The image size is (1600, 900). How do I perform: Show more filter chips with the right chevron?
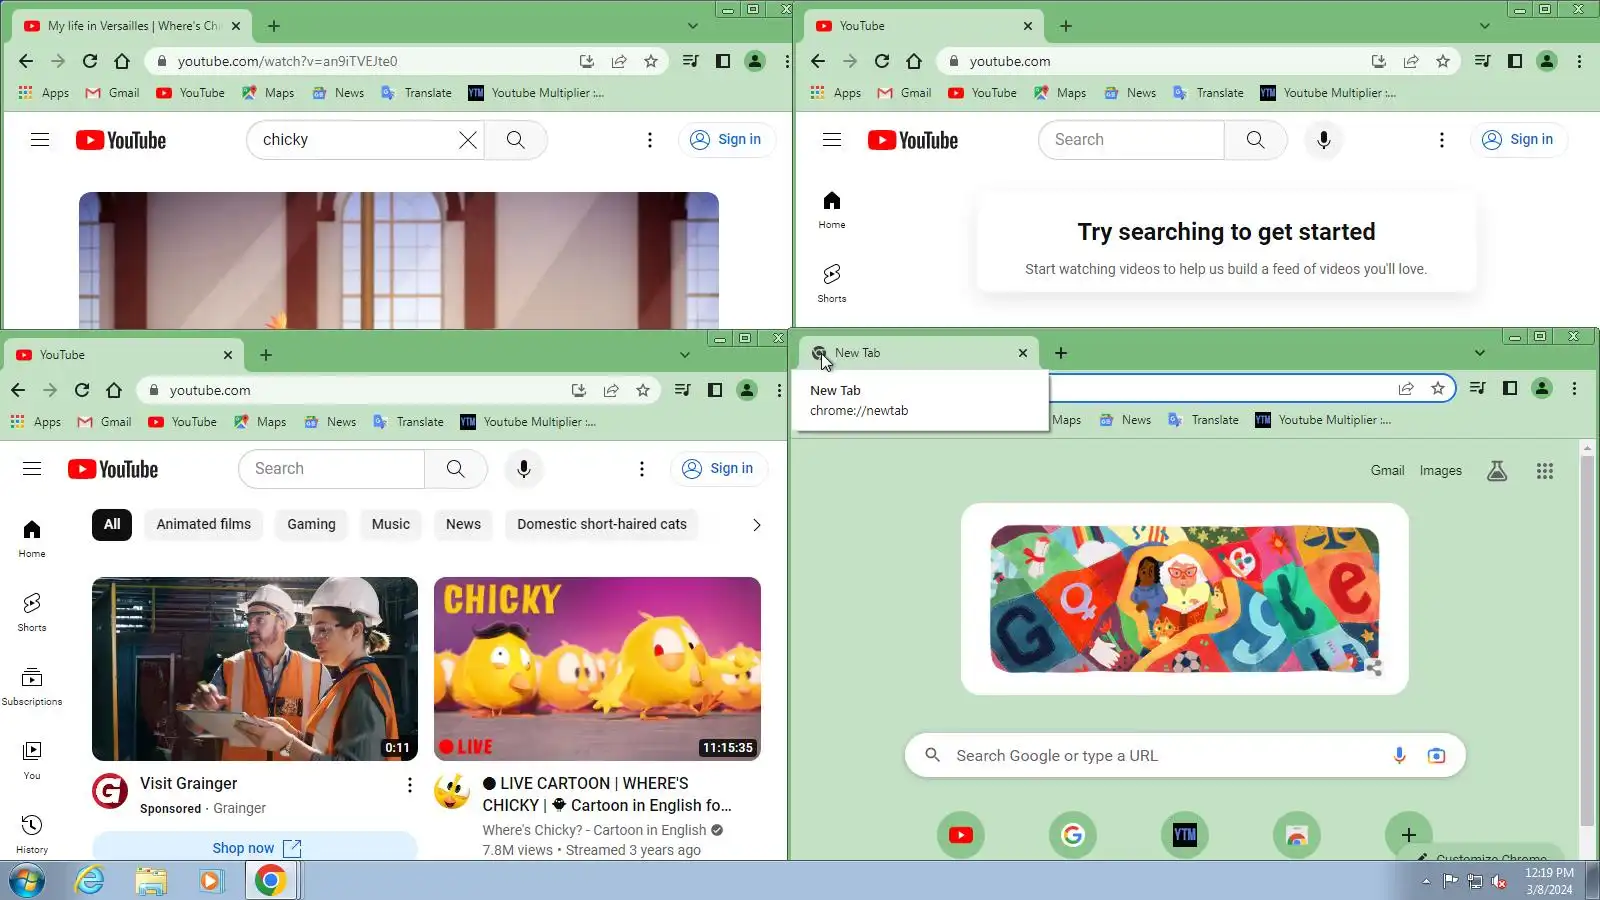pyautogui.click(x=757, y=525)
